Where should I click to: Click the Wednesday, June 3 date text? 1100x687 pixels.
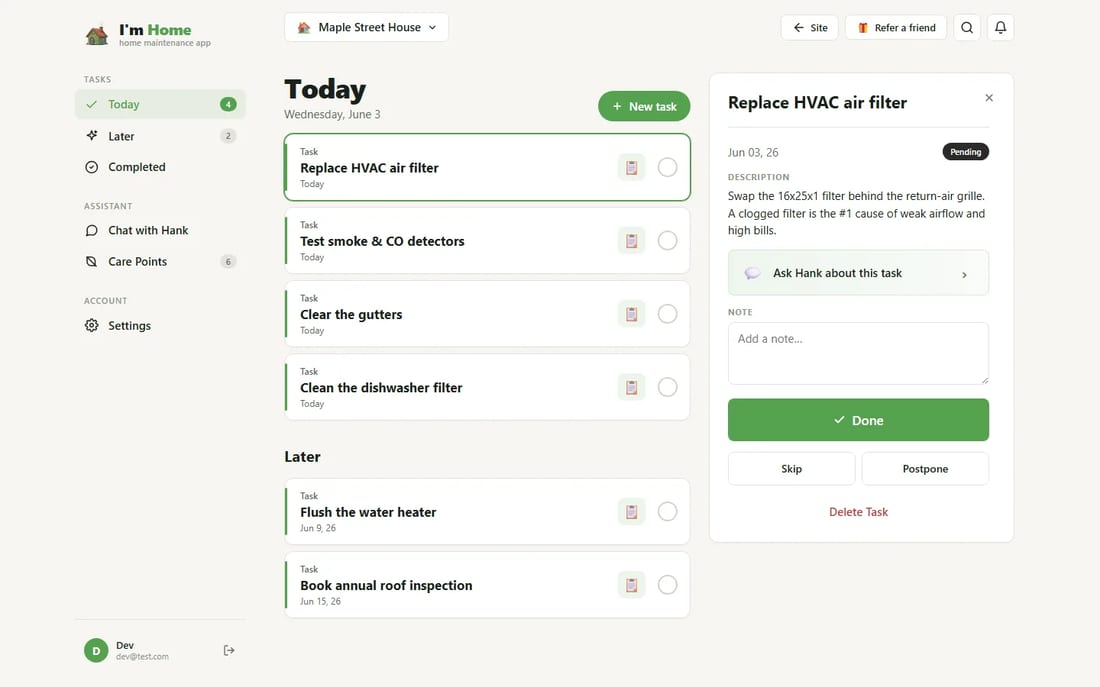332,114
